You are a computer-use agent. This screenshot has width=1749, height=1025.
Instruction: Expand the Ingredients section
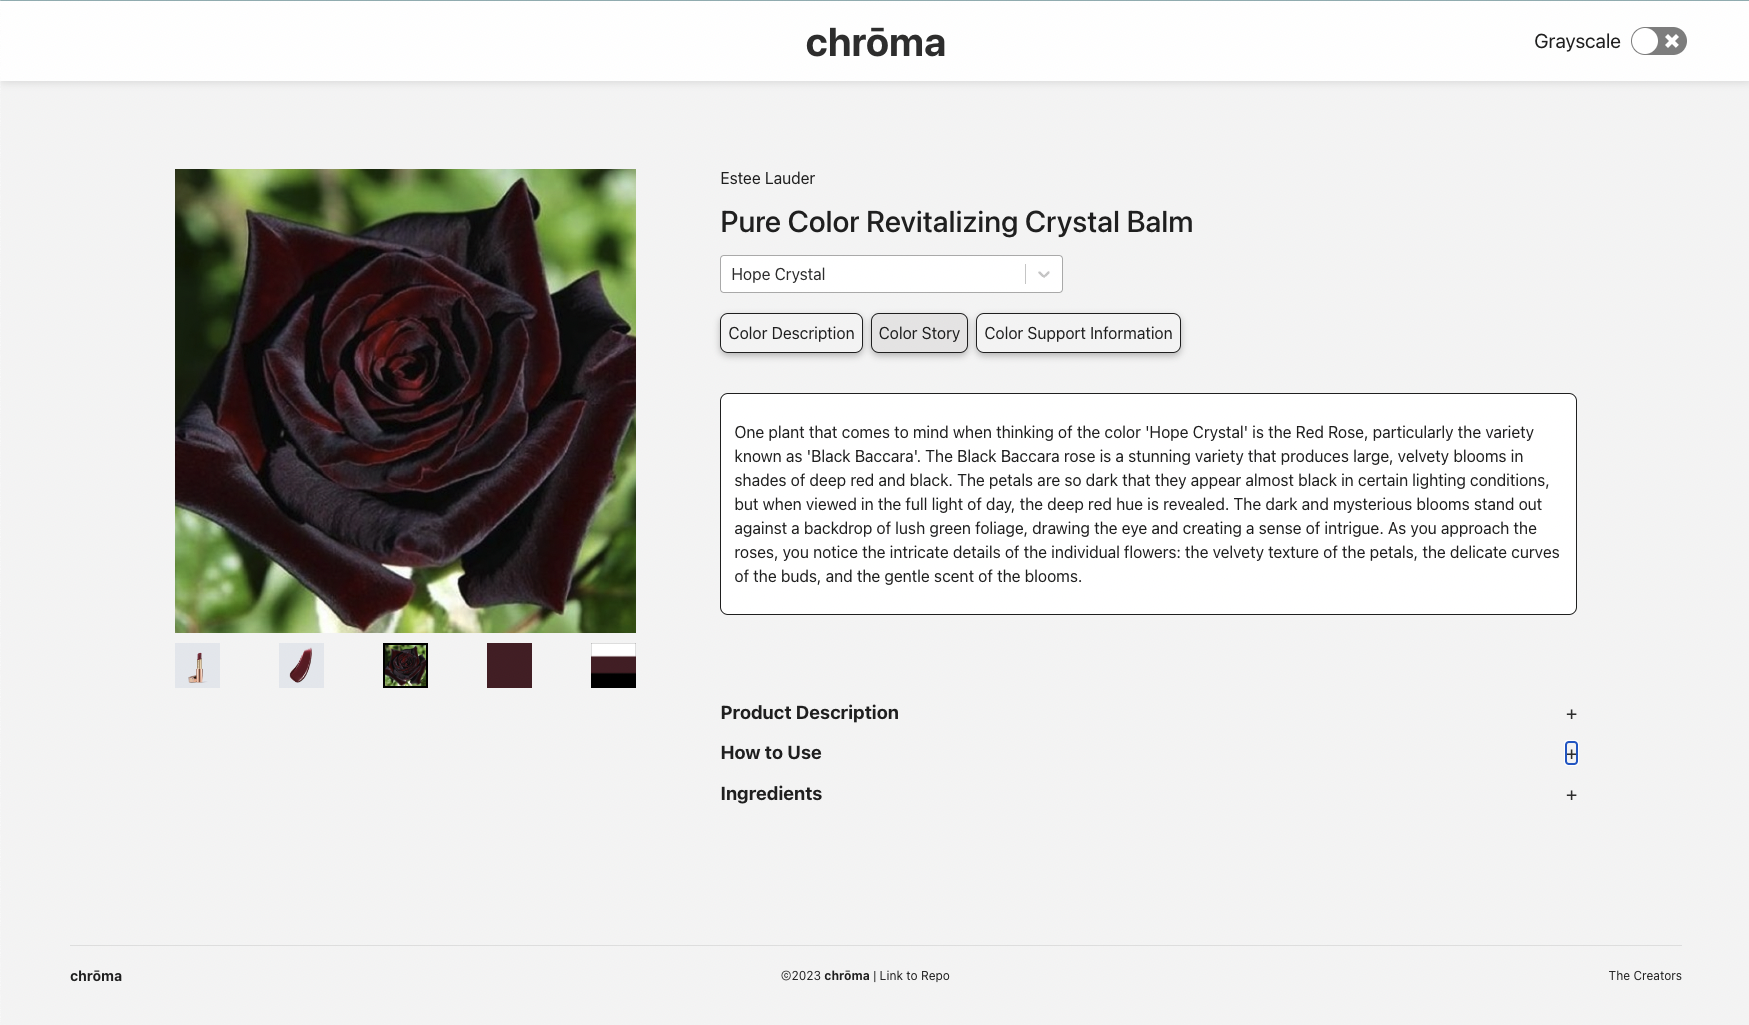click(x=1571, y=795)
